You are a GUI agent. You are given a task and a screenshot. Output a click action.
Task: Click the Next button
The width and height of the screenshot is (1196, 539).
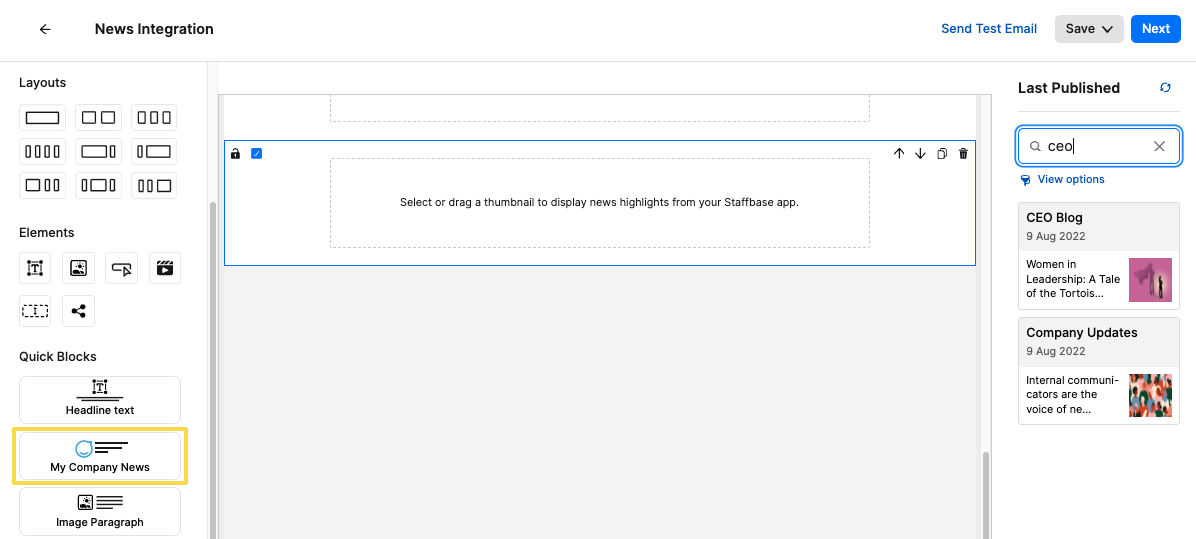pos(1156,29)
